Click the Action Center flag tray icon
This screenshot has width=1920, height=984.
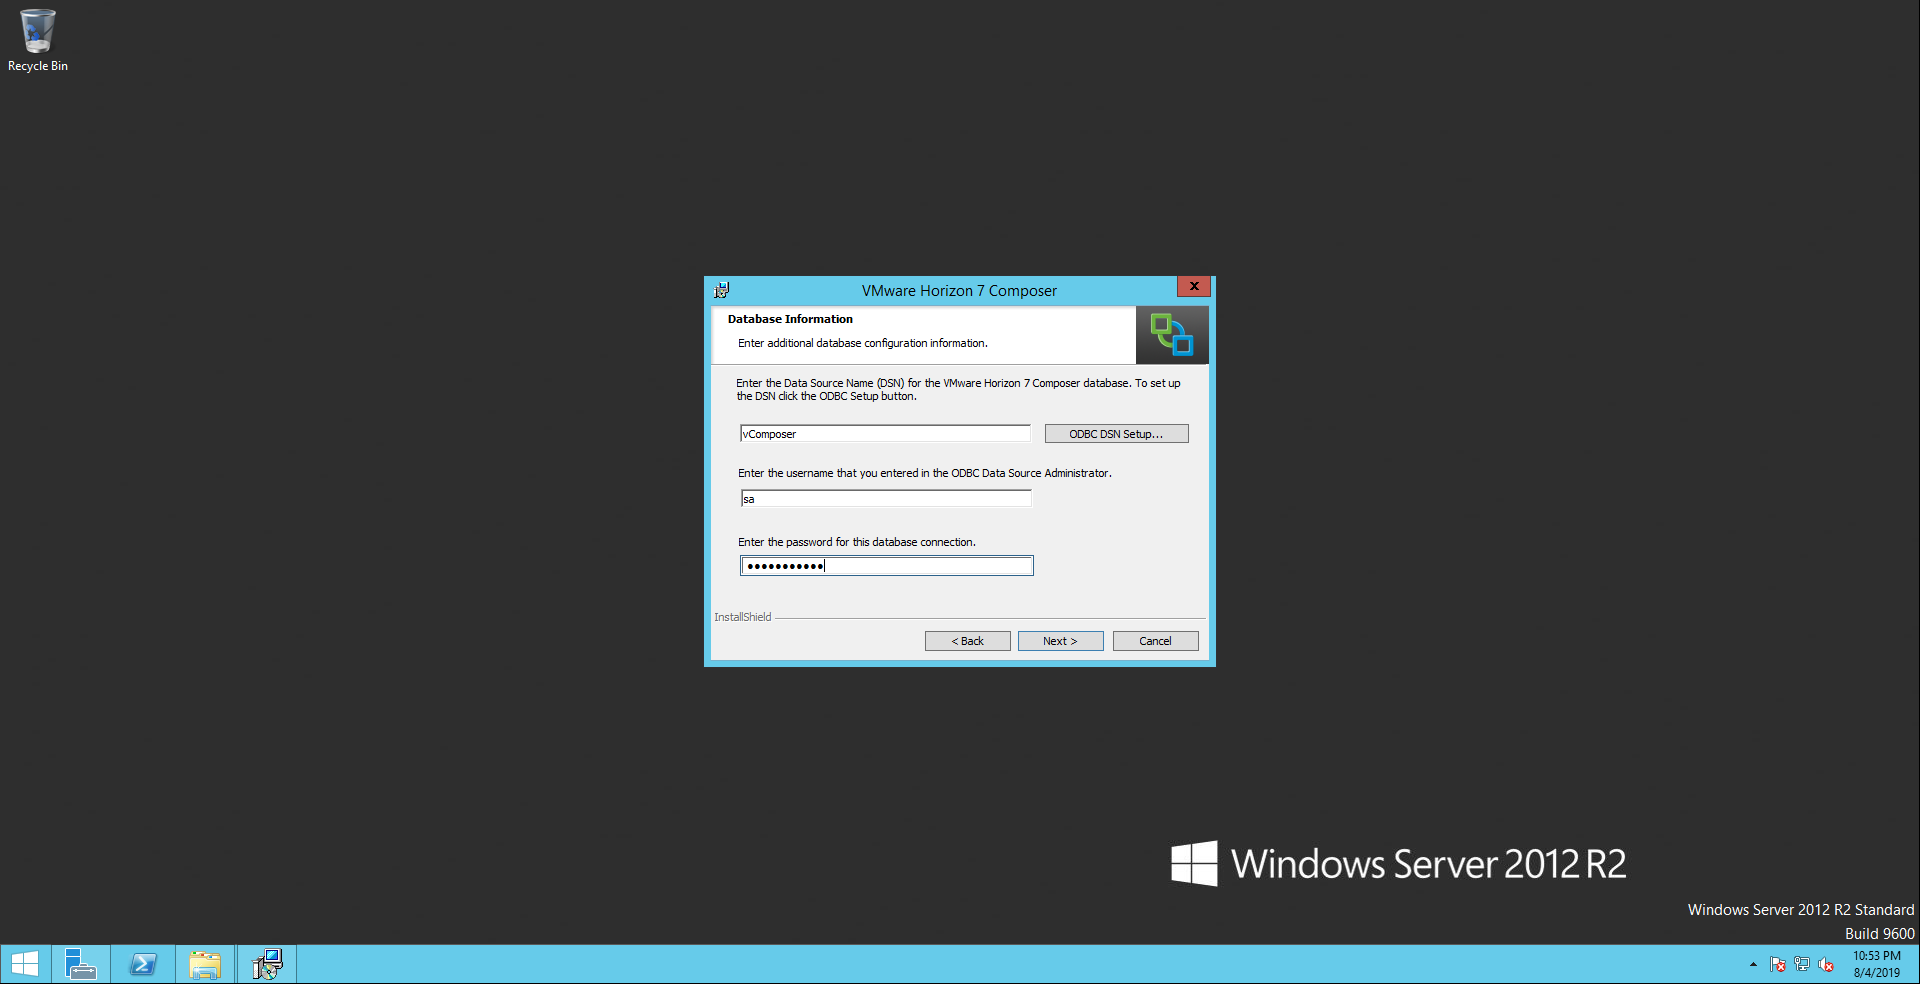pyautogui.click(x=1777, y=964)
